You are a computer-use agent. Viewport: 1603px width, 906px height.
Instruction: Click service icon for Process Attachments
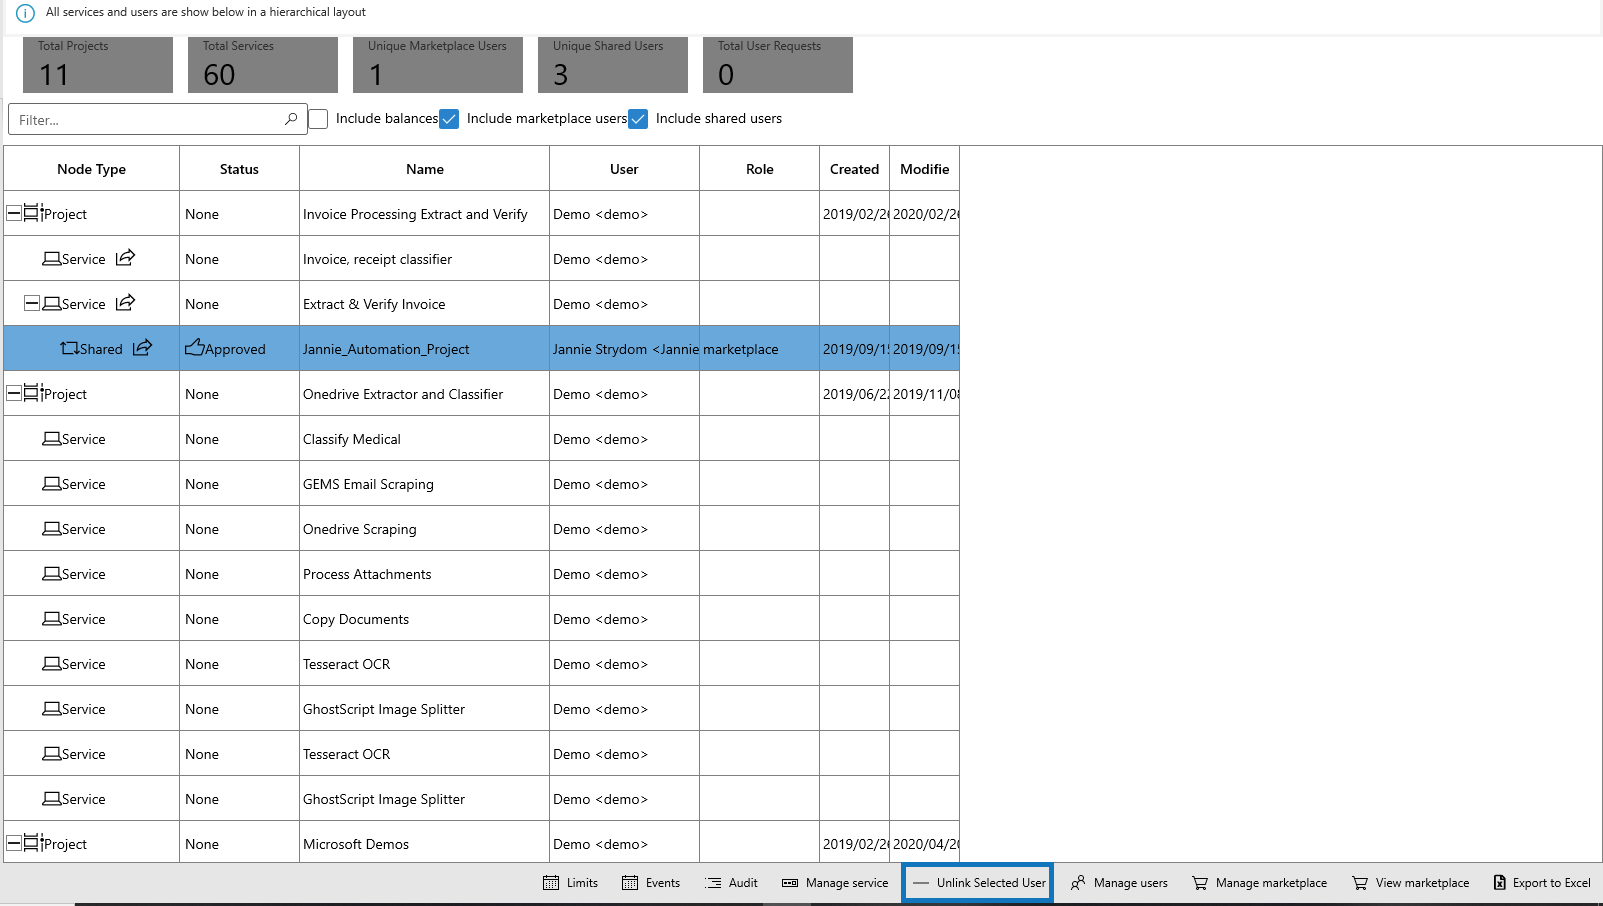point(51,573)
